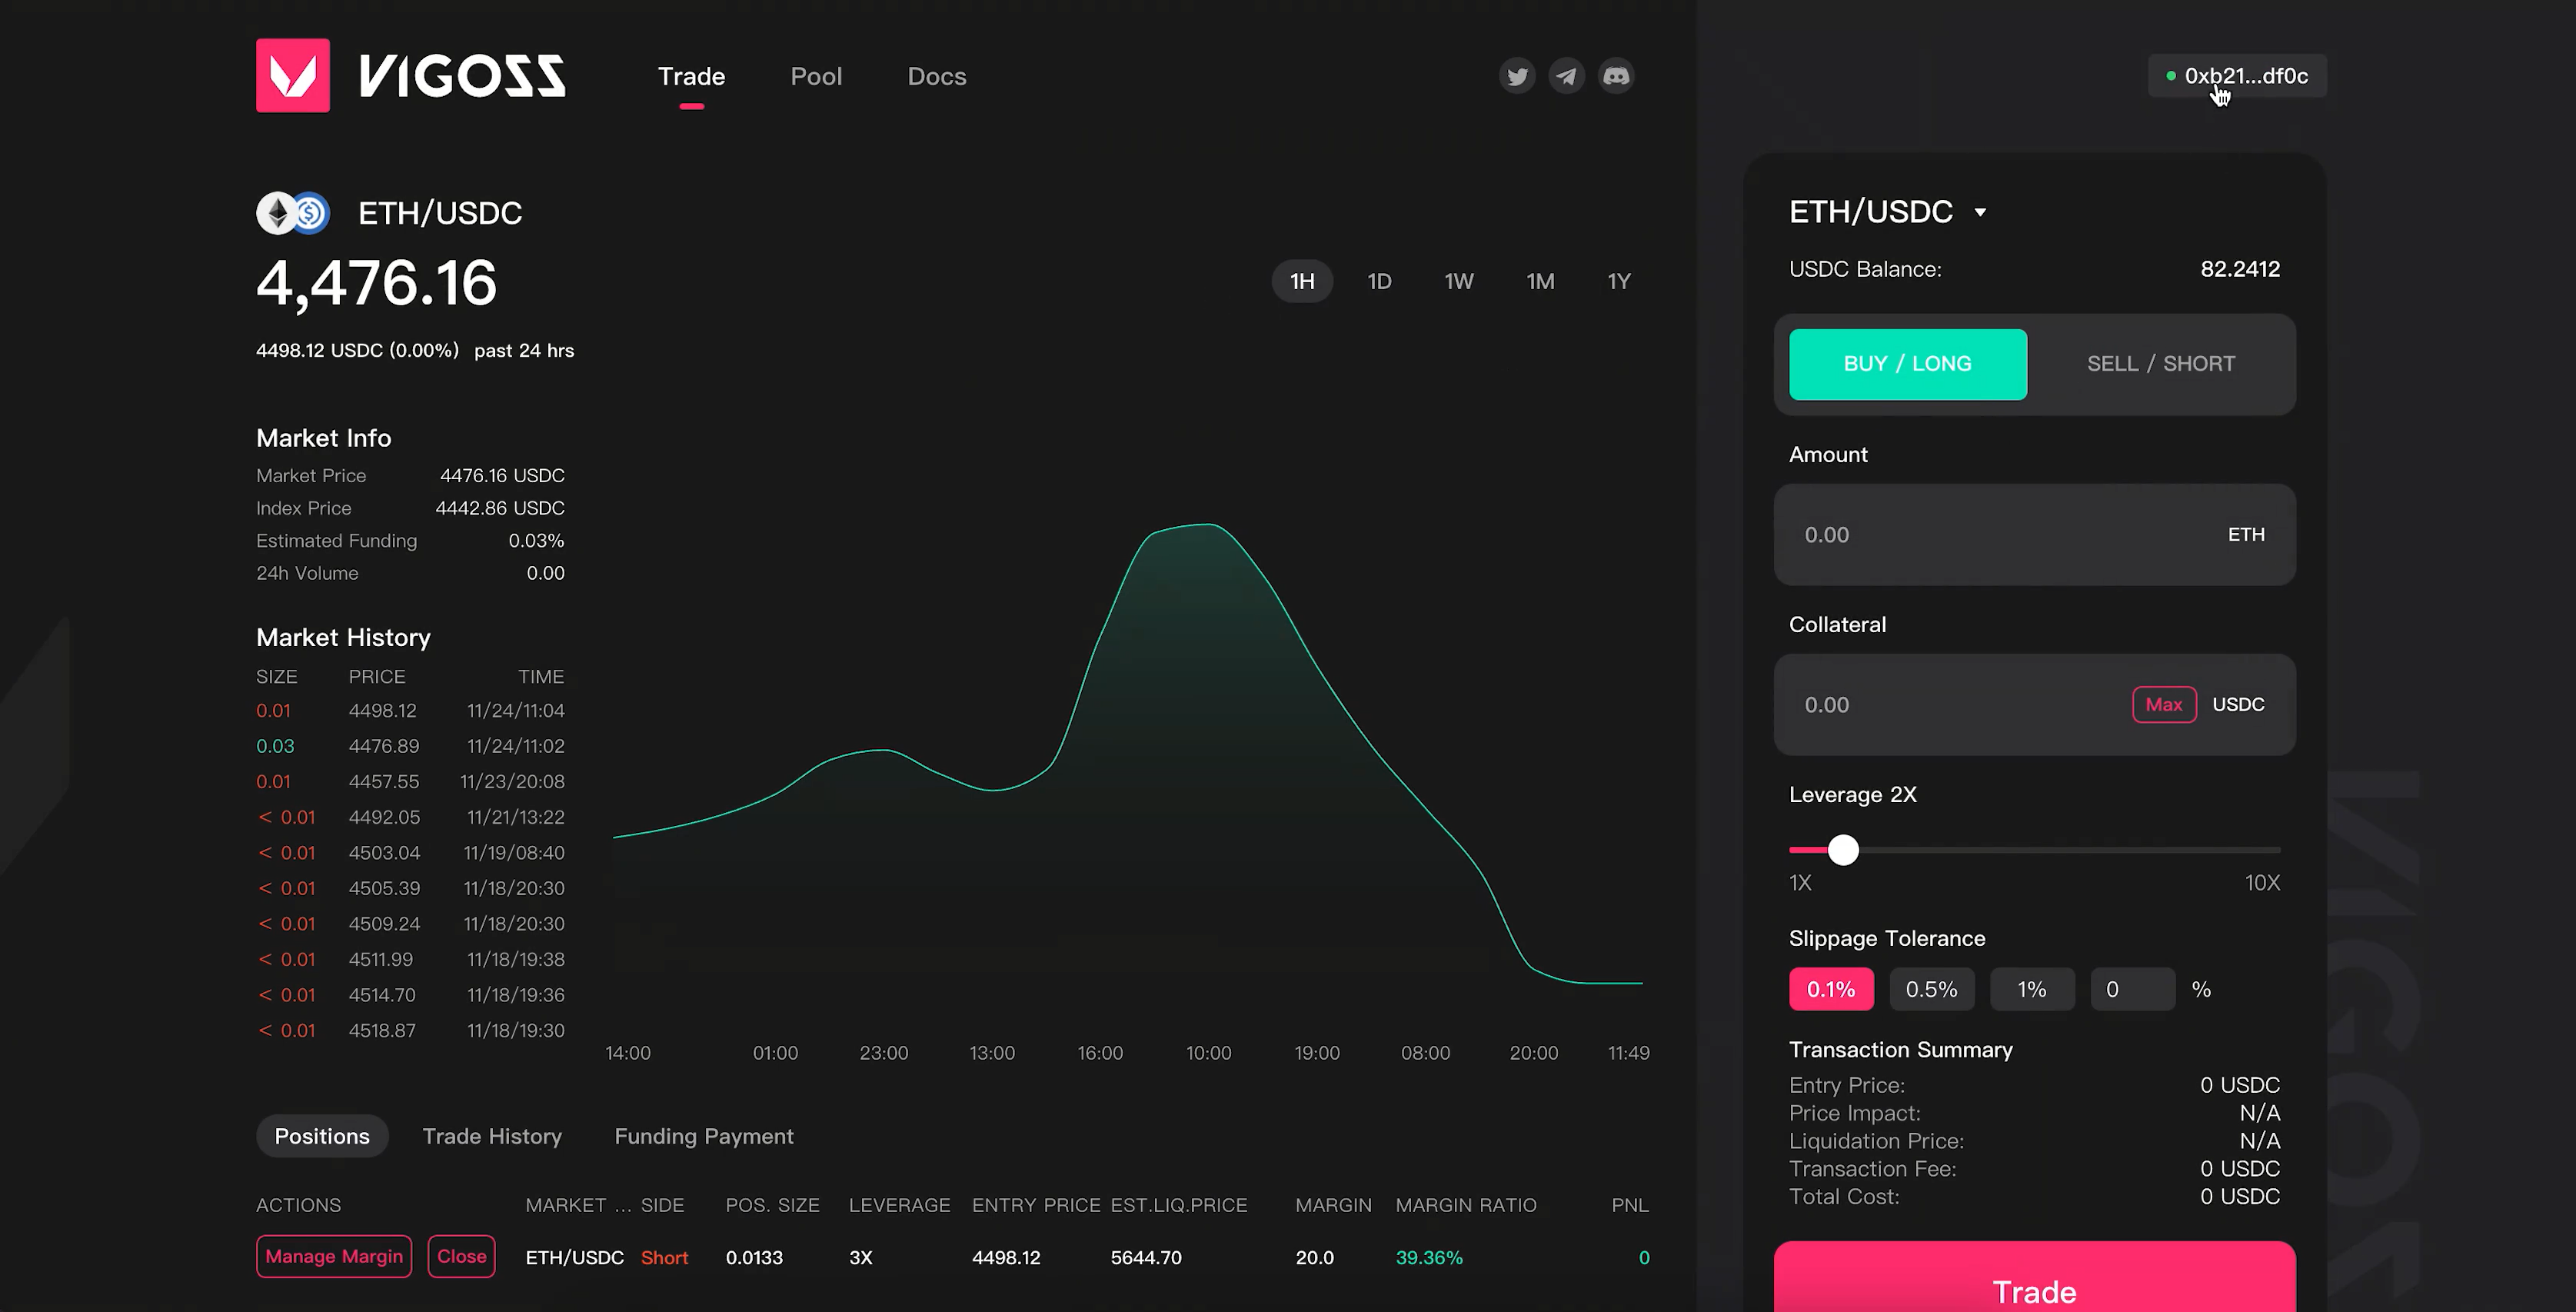Switch to SELL / SHORT side
Screen dimensions: 2576x1312
[x=2160, y=364]
